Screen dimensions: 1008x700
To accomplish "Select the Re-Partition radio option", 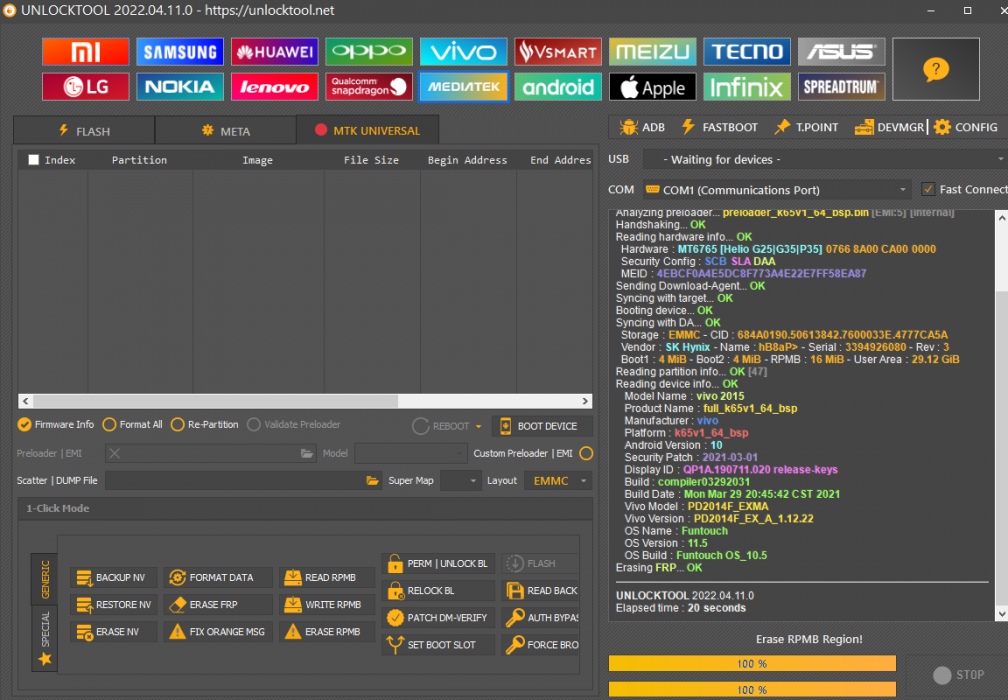I will pos(204,425).
